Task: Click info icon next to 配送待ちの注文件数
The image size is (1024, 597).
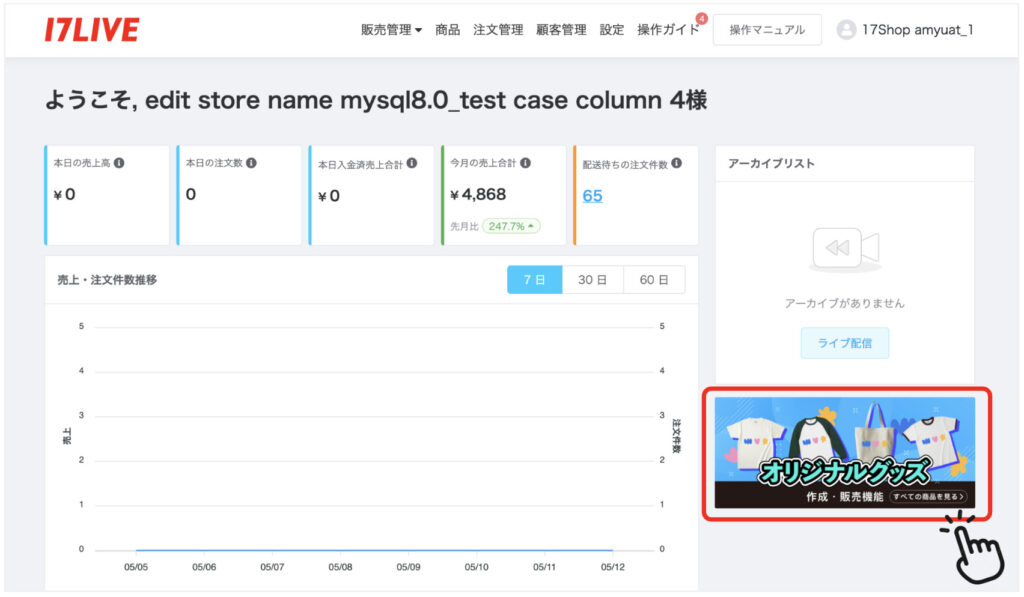Action: (x=677, y=163)
